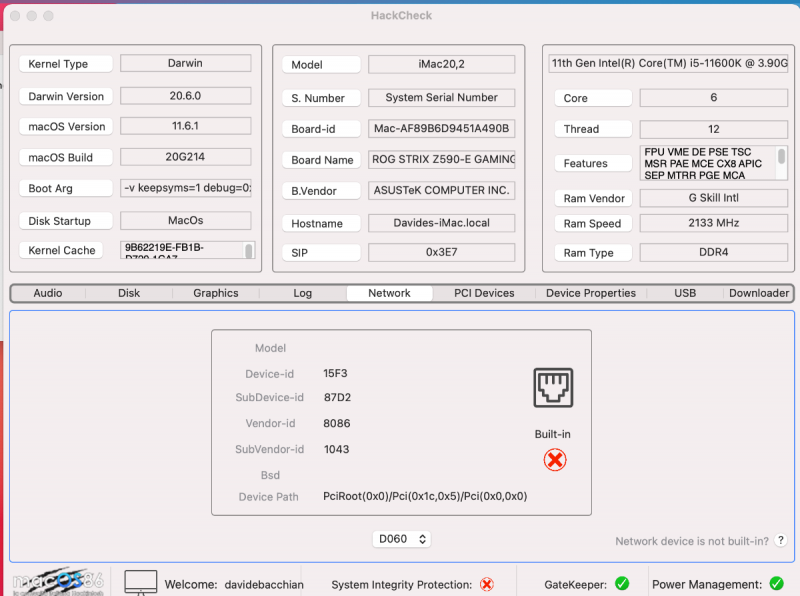Click the Boot Arg value field
Viewport: 800px width, 596px height.
pyautogui.click(x=186, y=188)
